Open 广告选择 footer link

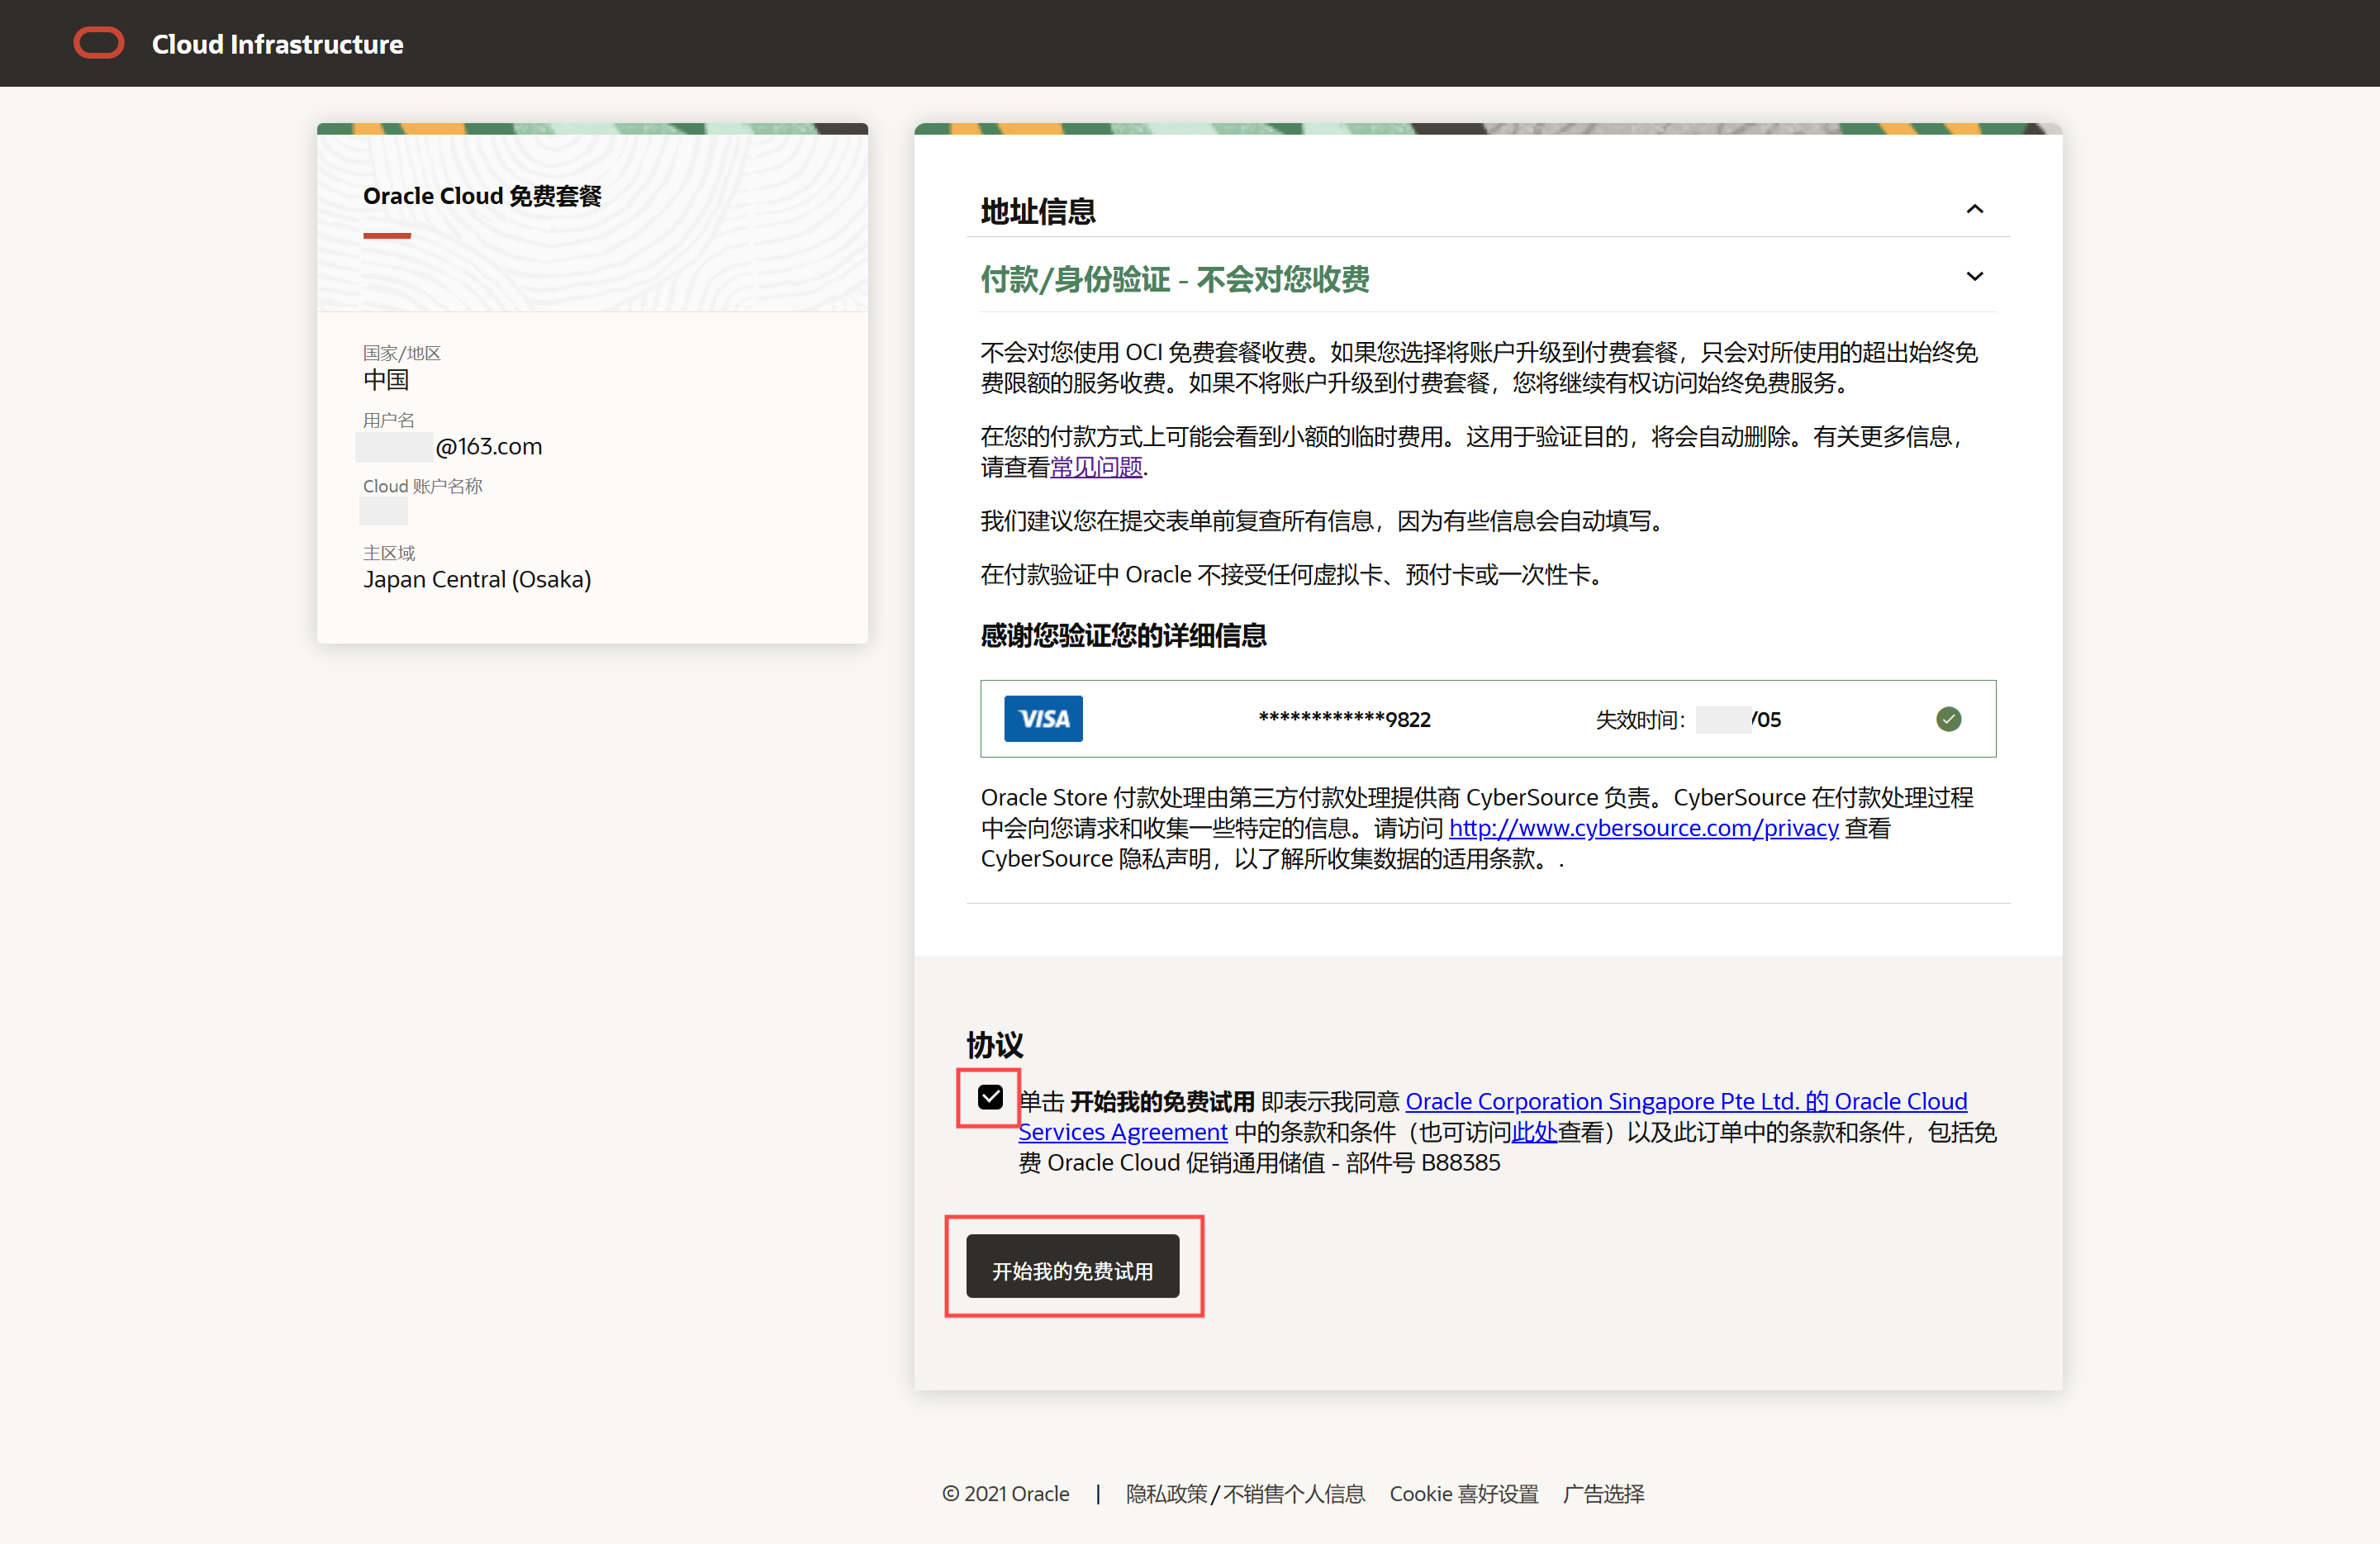tap(1603, 1493)
